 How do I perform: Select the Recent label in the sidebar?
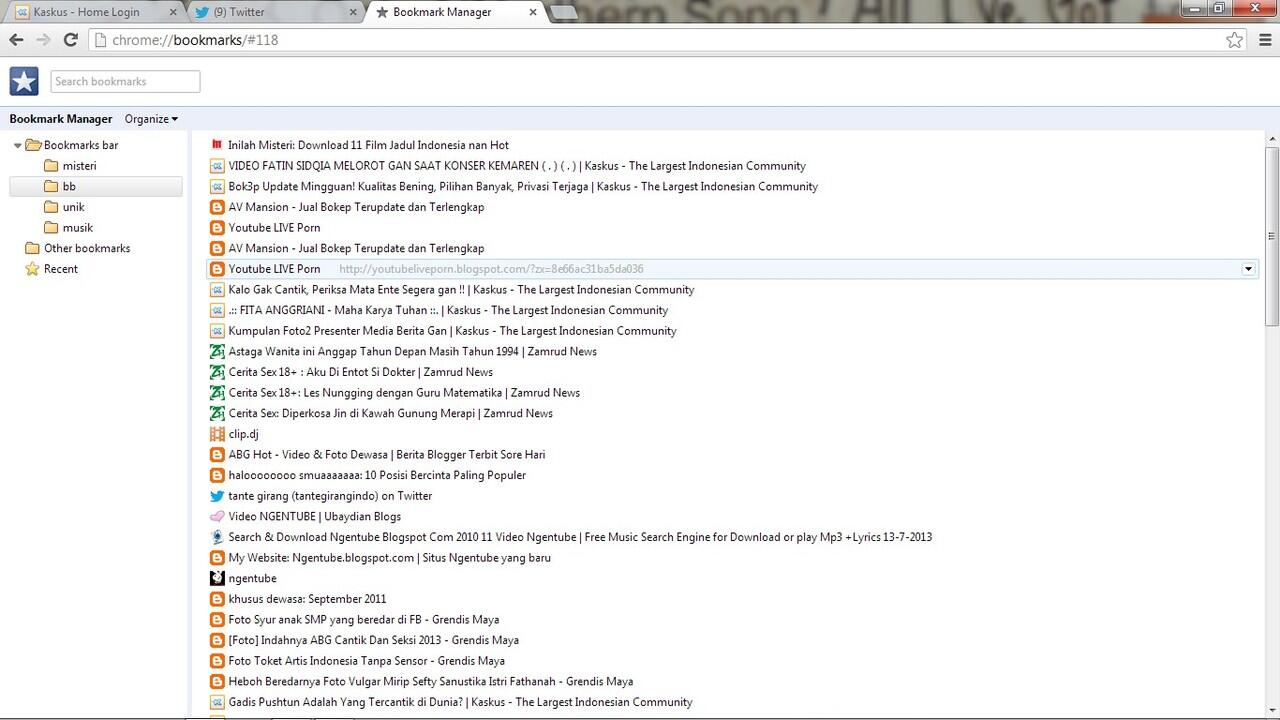(61, 269)
